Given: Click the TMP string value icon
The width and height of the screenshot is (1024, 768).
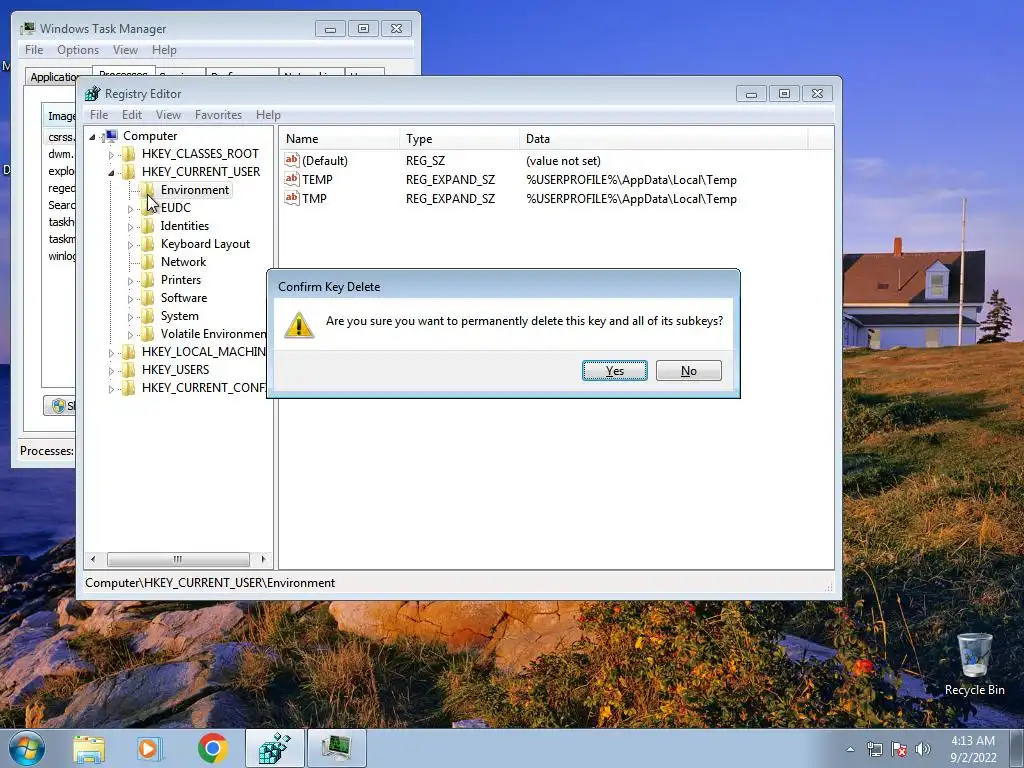Looking at the screenshot, I should [x=291, y=198].
